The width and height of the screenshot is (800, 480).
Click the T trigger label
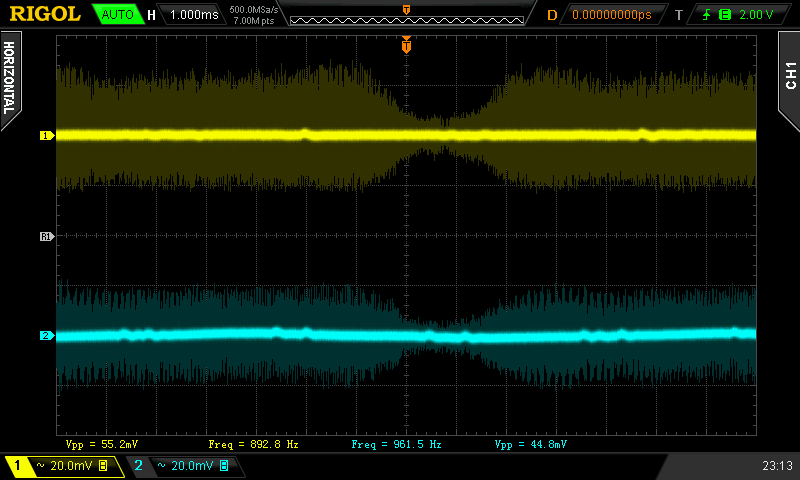pos(679,15)
